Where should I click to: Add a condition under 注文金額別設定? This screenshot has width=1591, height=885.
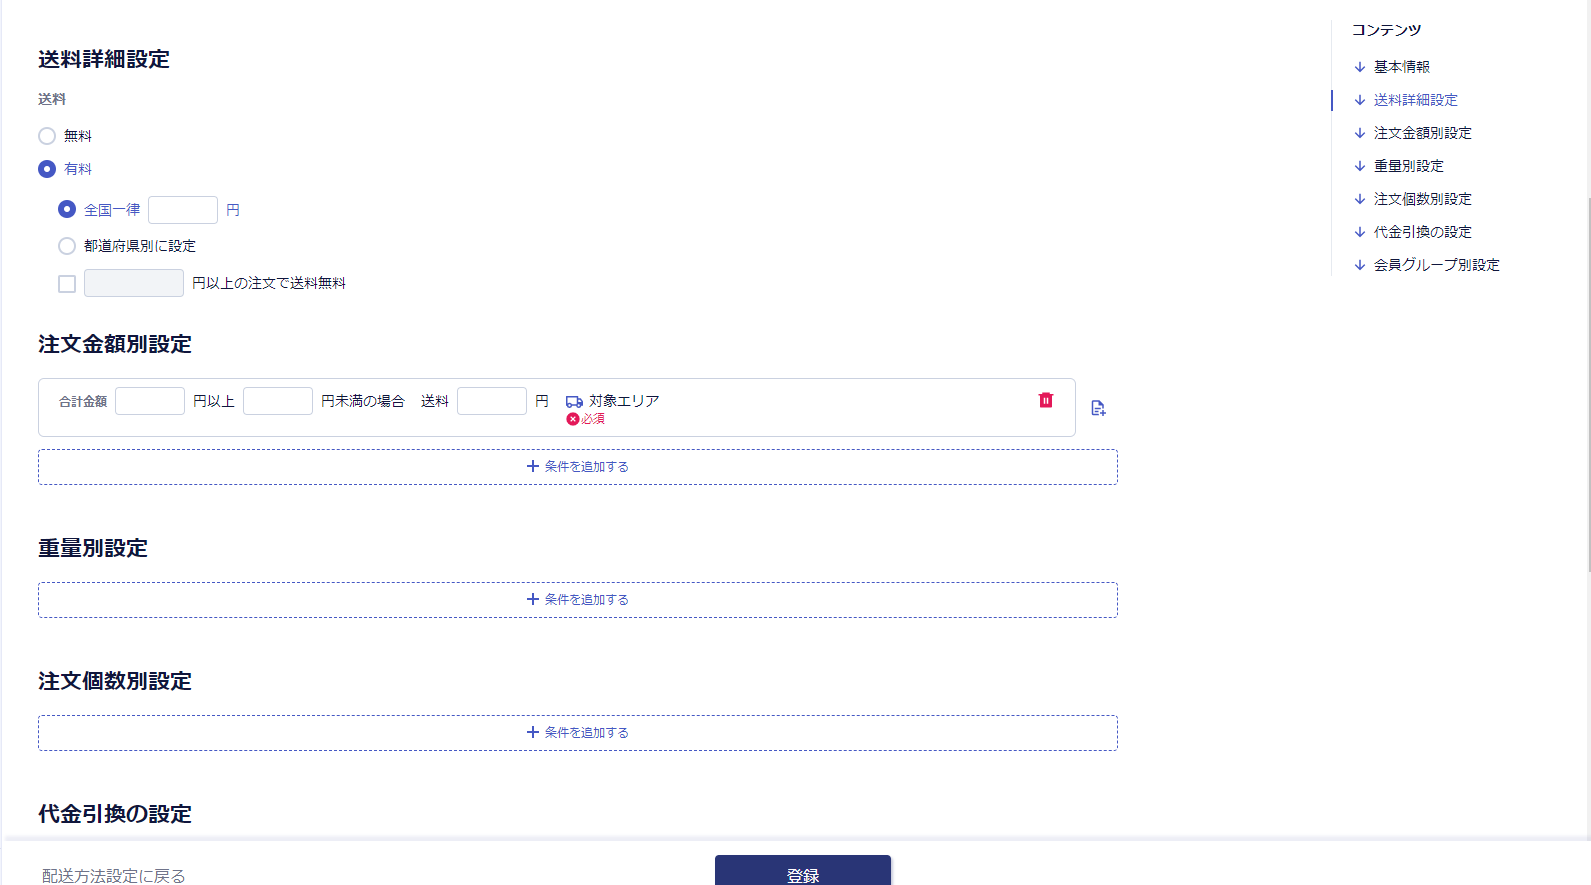pyautogui.click(x=578, y=467)
